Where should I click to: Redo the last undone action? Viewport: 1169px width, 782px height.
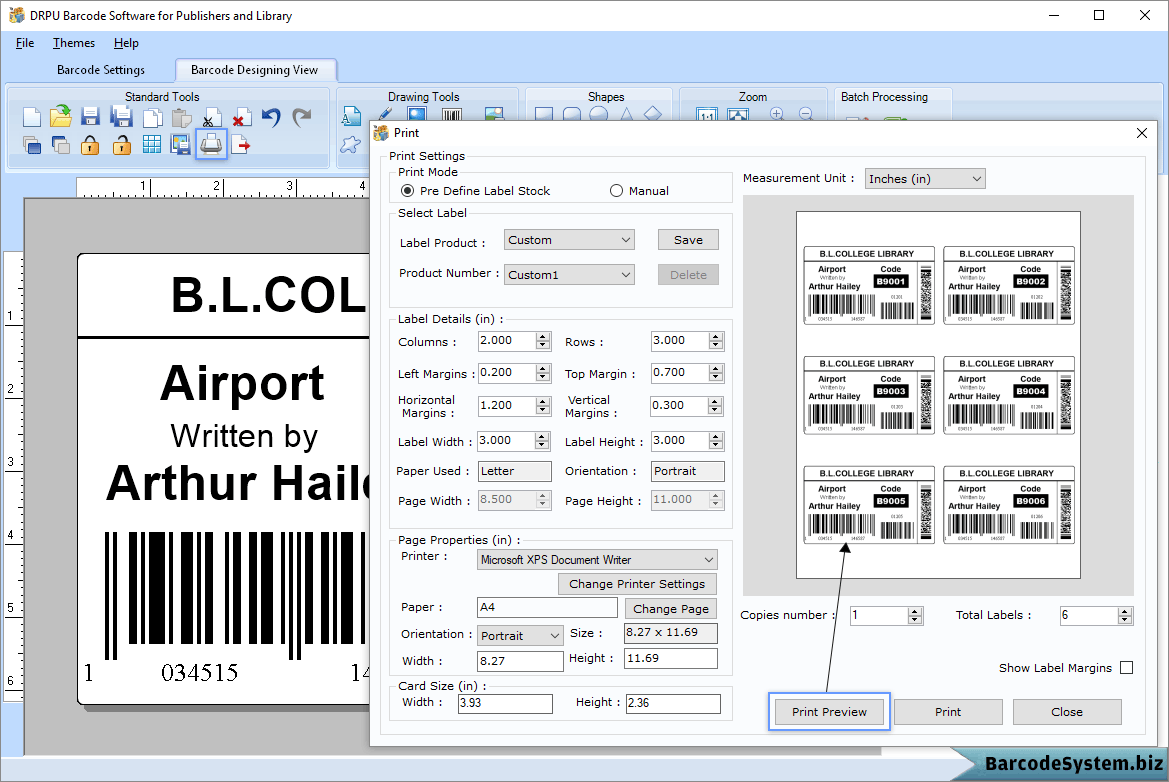pyautogui.click(x=301, y=118)
